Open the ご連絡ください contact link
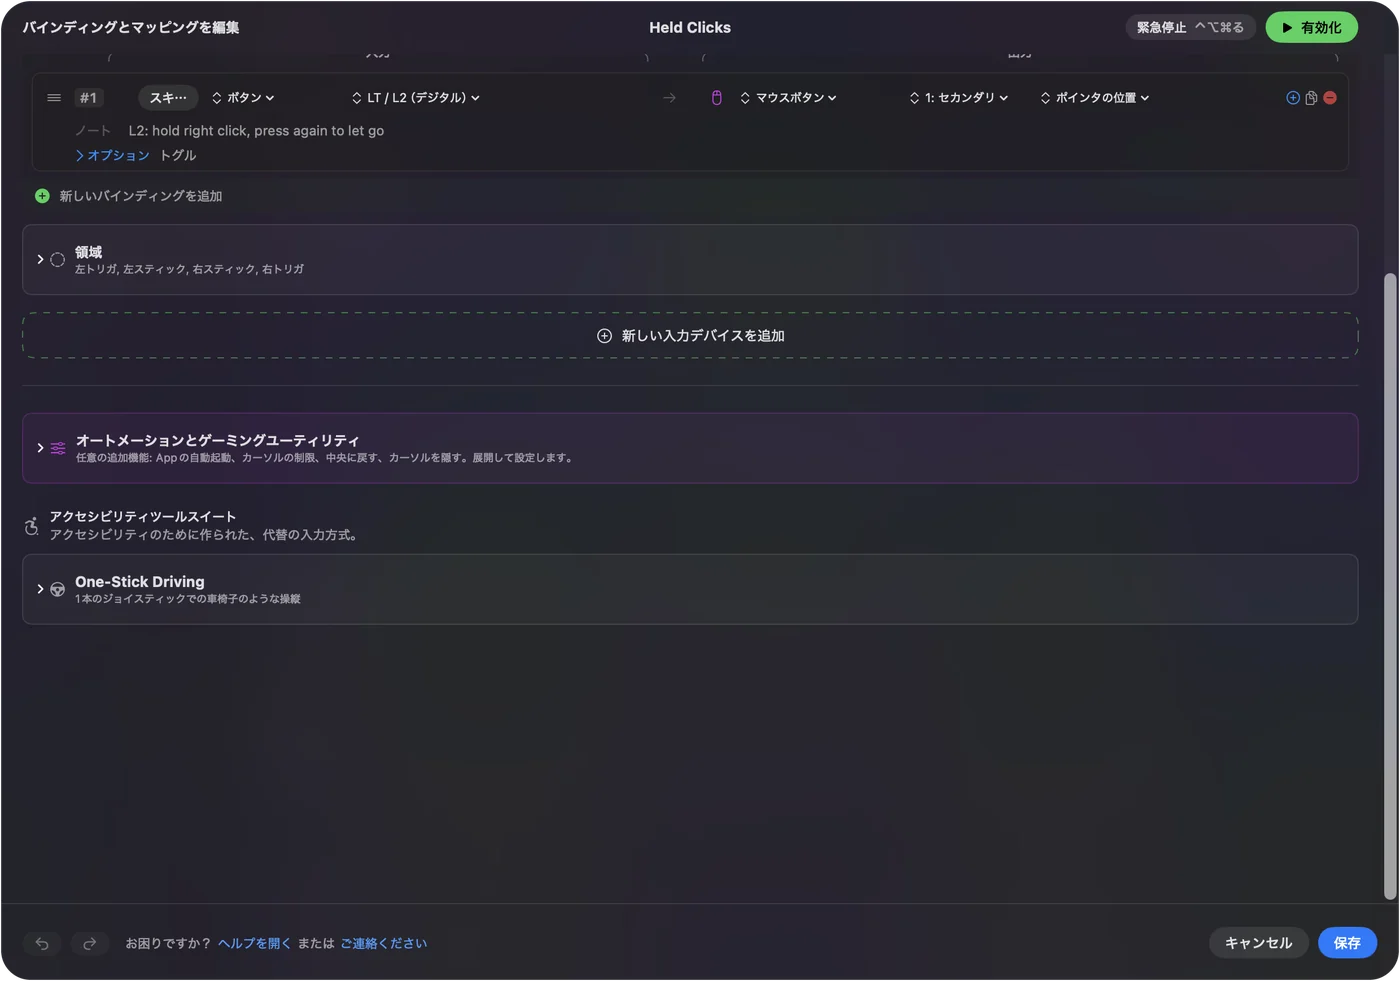1400x981 pixels. tap(383, 943)
